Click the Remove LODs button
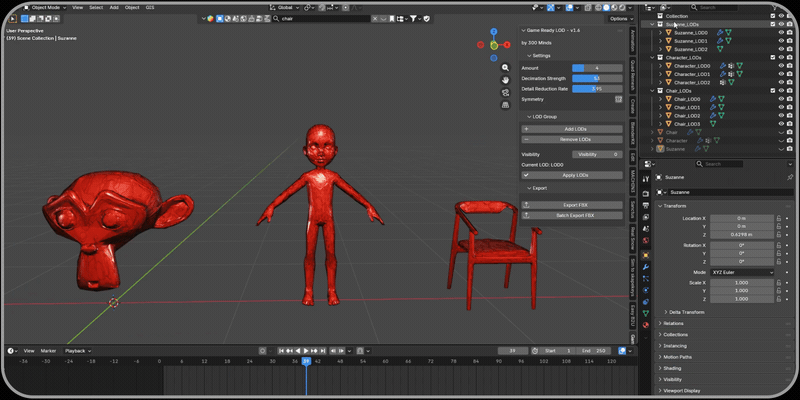This screenshot has height=400, width=800. point(572,139)
